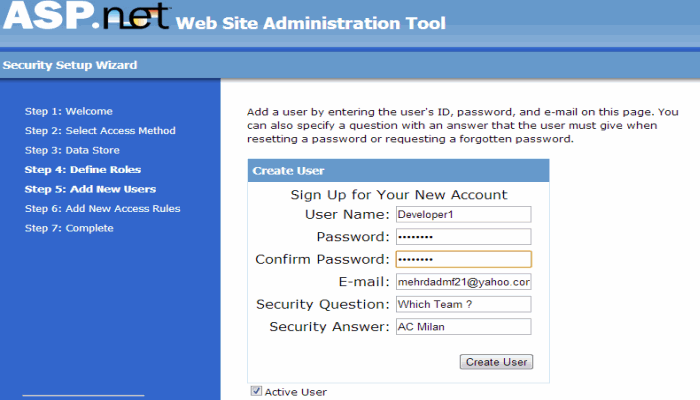
Task: Open Step 2: Select Access Method
Action: 100,131
